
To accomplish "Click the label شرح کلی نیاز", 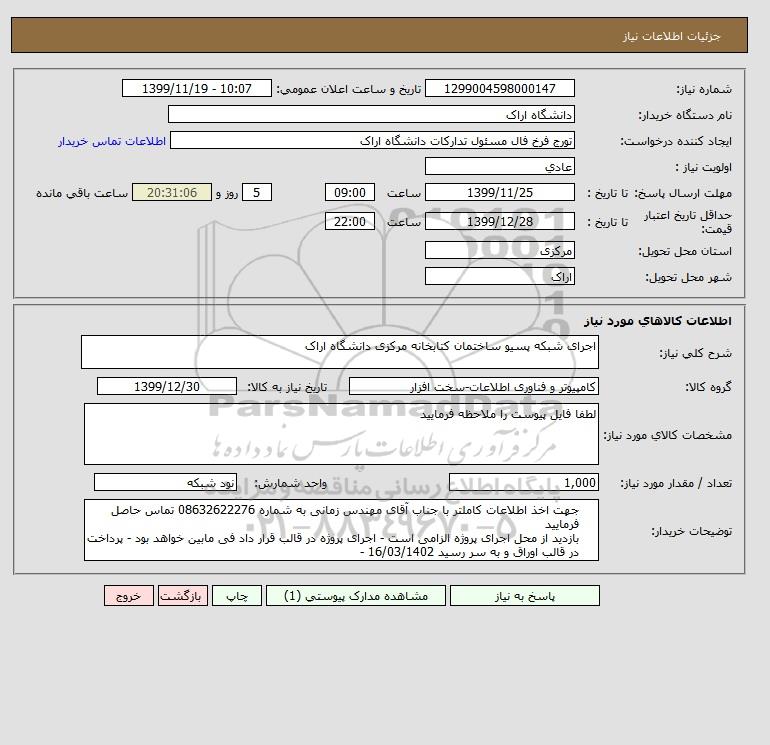I will pos(695,353).
